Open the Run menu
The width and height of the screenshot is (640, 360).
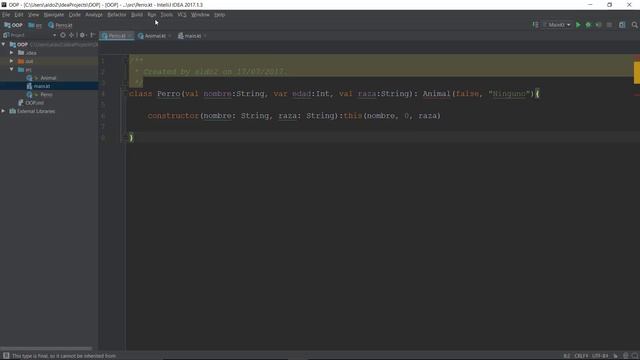click(152, 15)
